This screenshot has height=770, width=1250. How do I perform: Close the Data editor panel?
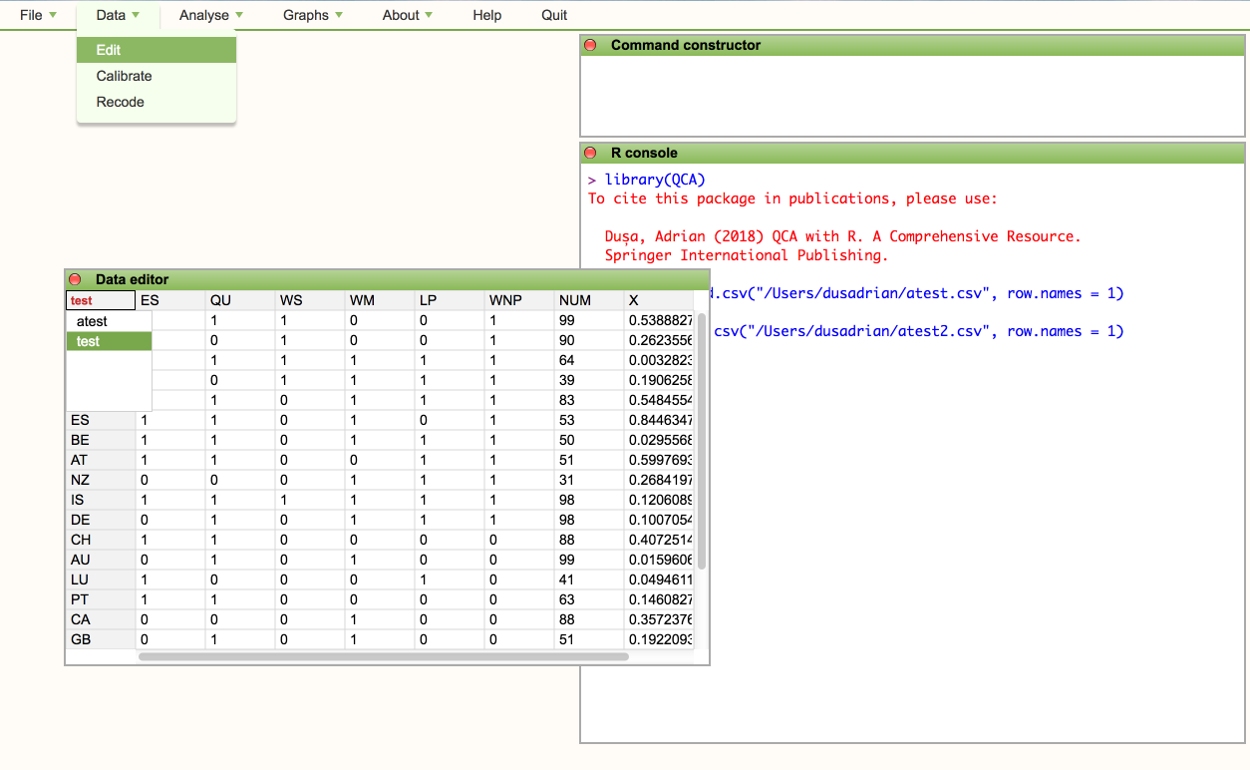pos(75,280)
